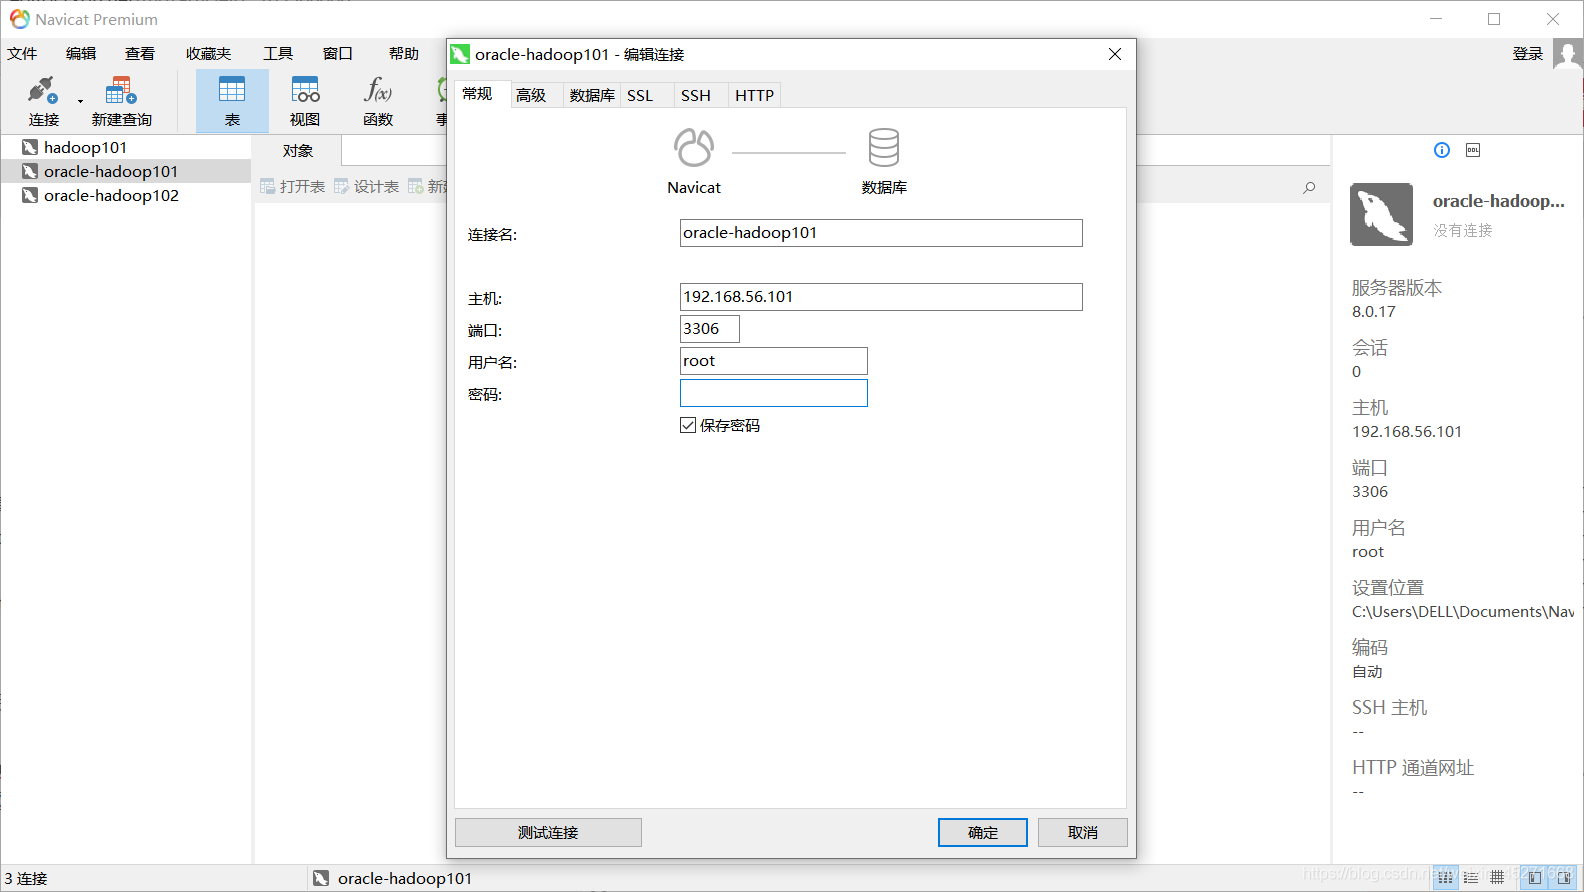Click the 打开表 (Open Table) icon
The height and width of the screenshot is (892, 1584).
coord(267,186)
